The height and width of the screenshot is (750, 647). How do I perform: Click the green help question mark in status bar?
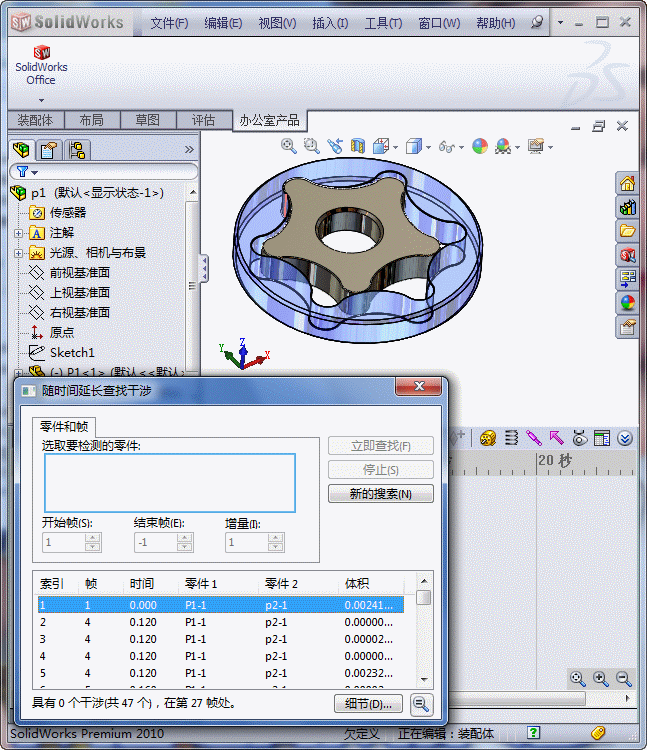click(533, 732)
